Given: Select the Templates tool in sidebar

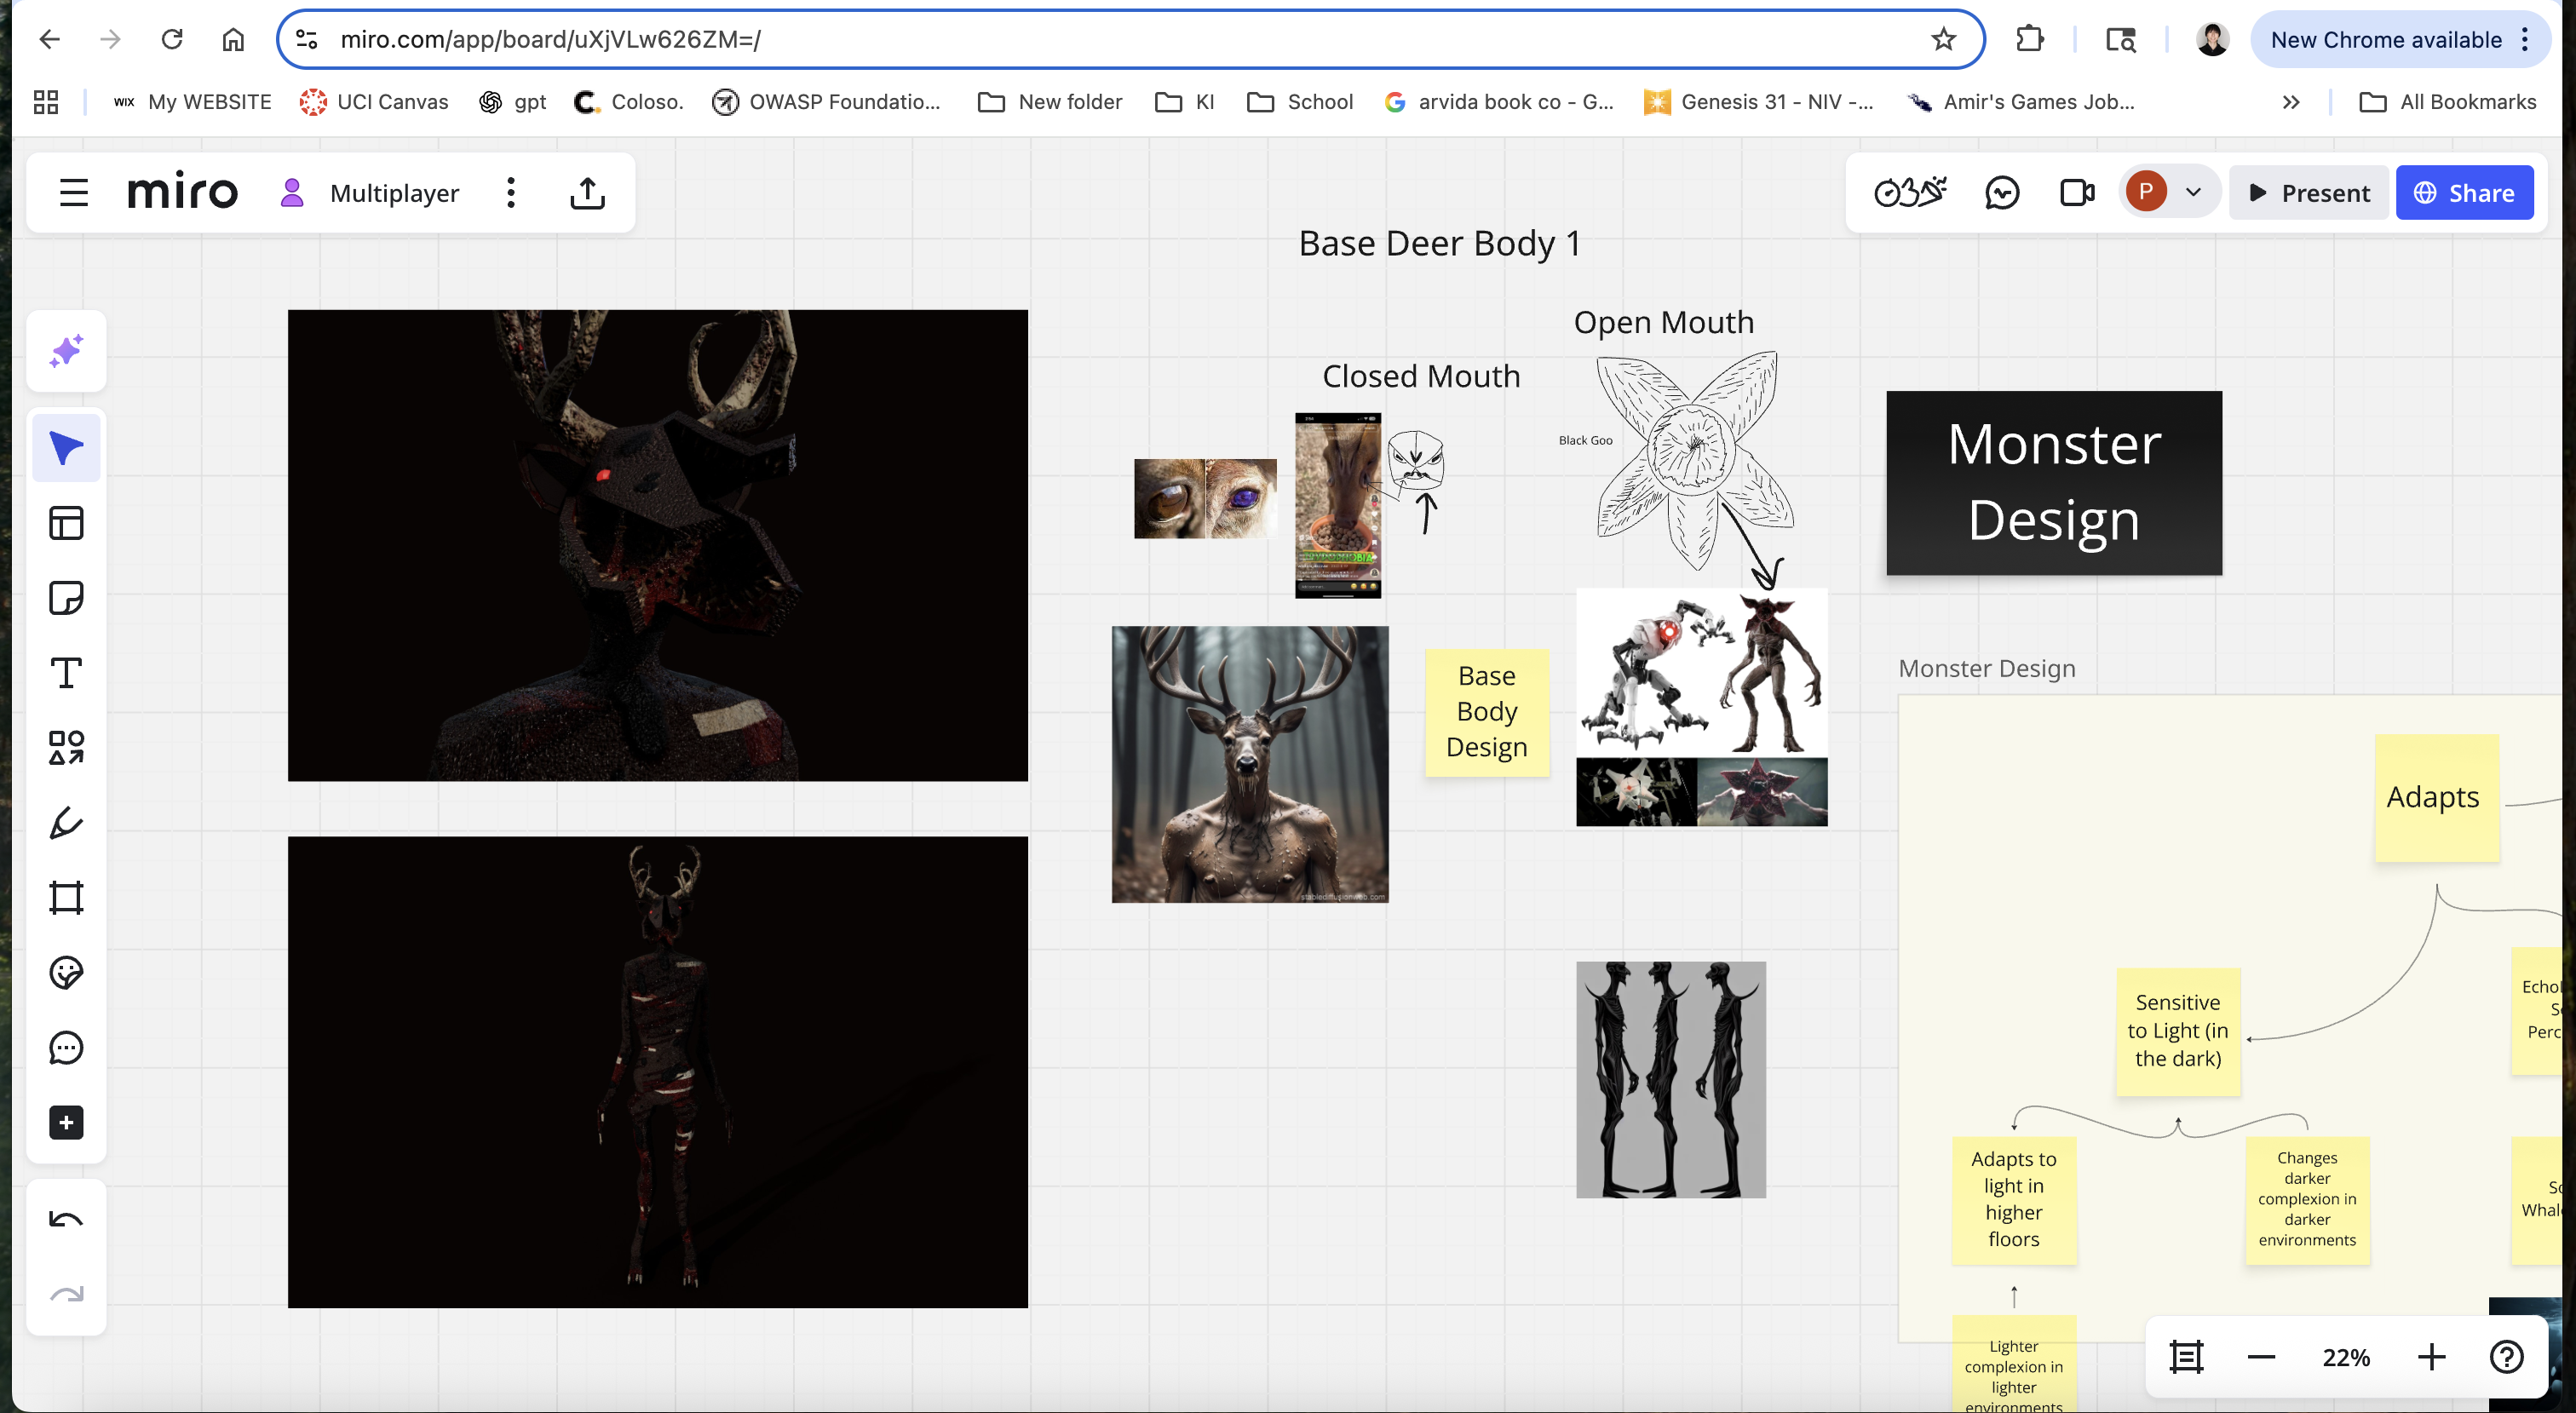Looking at the screenshot, I should tap(66, 523).
